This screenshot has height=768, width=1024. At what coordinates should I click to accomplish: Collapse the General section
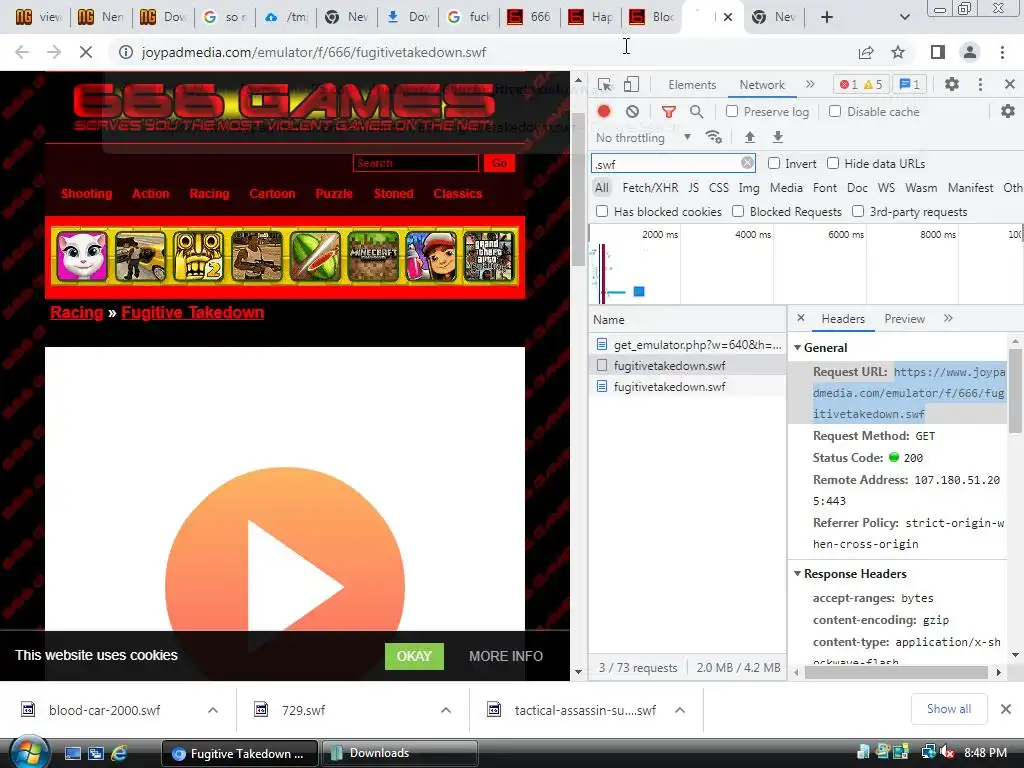point(797,347)
